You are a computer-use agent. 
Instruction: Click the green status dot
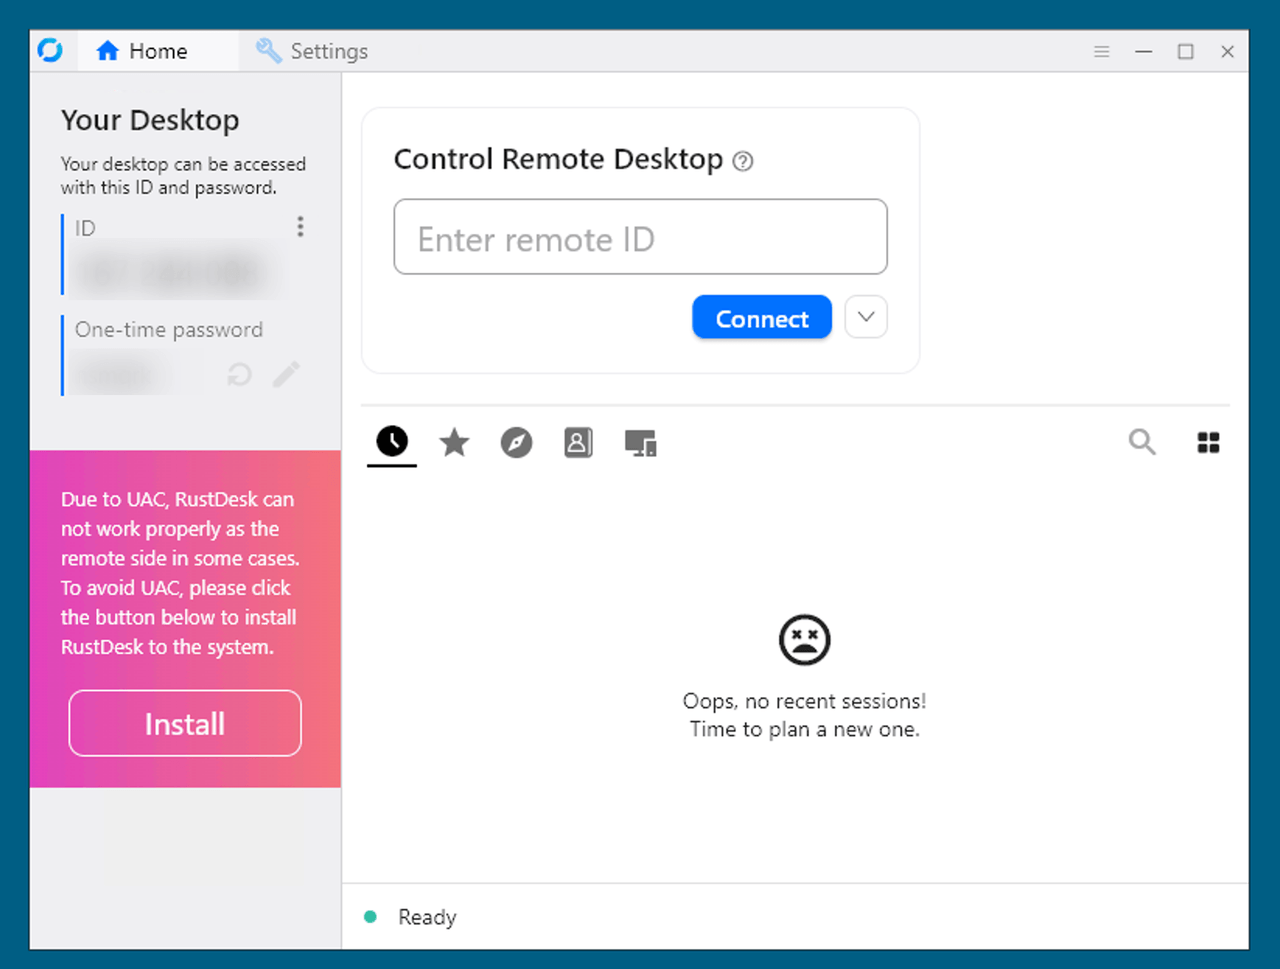click(x=370, y=916)
